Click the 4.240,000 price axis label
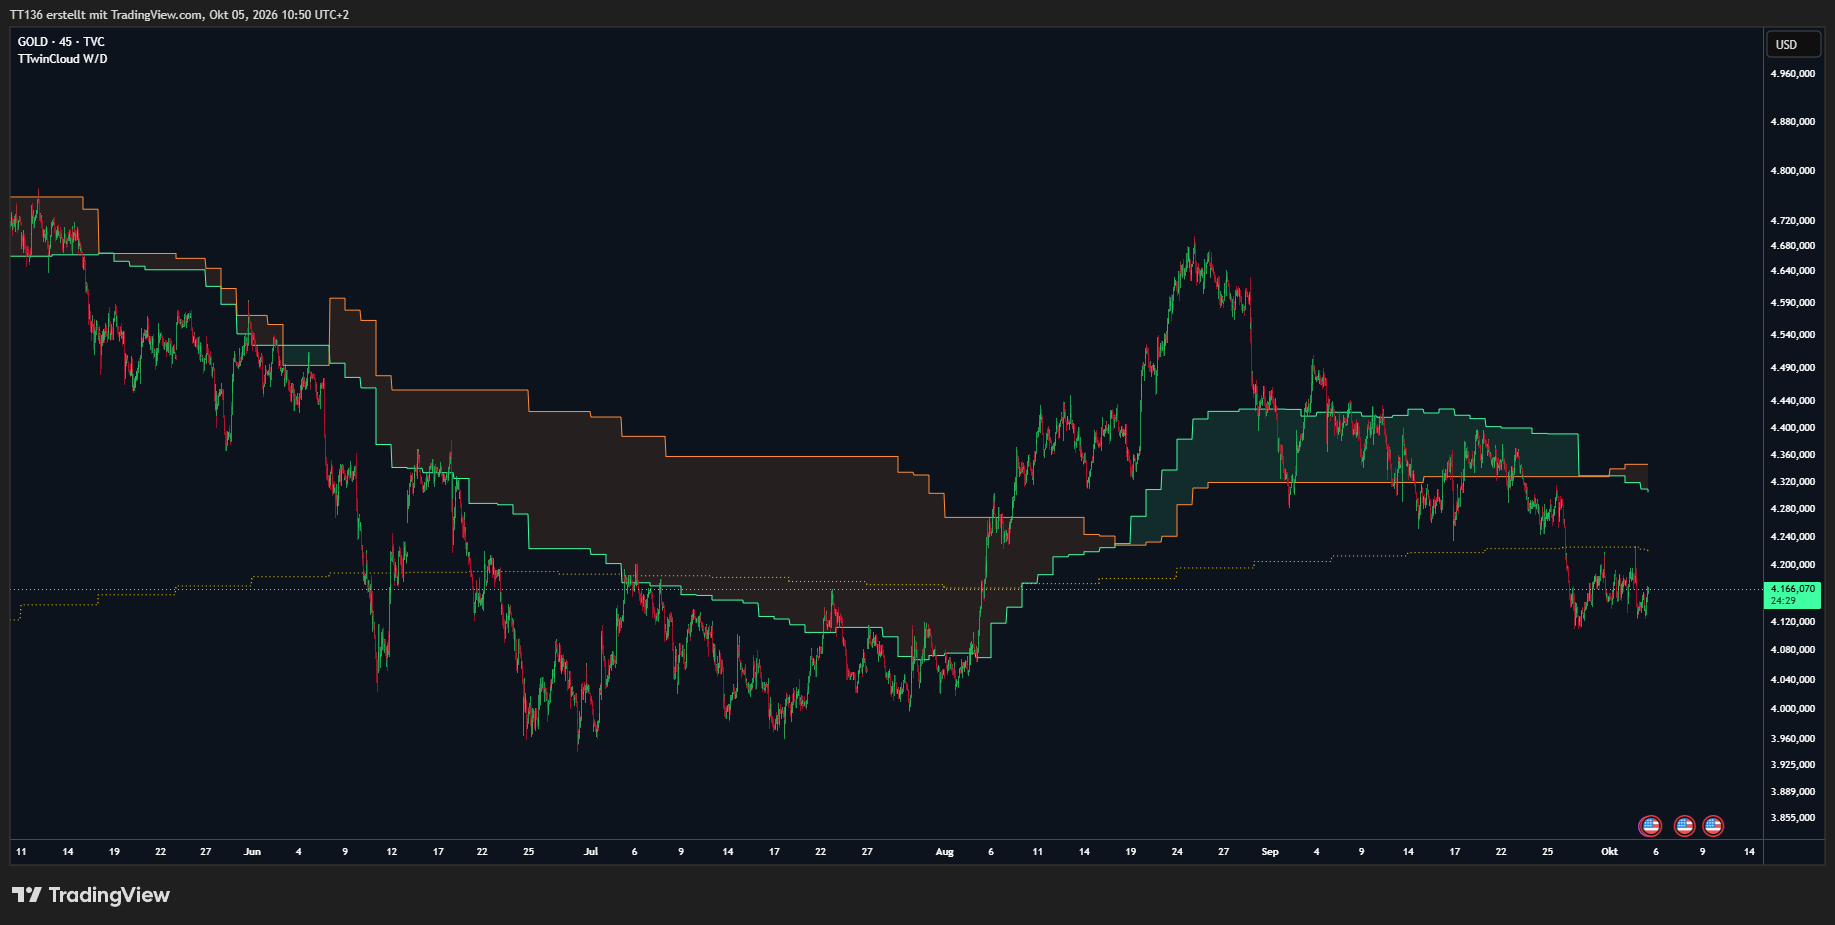This screenshot has width=1835, height=925. 1793,537
